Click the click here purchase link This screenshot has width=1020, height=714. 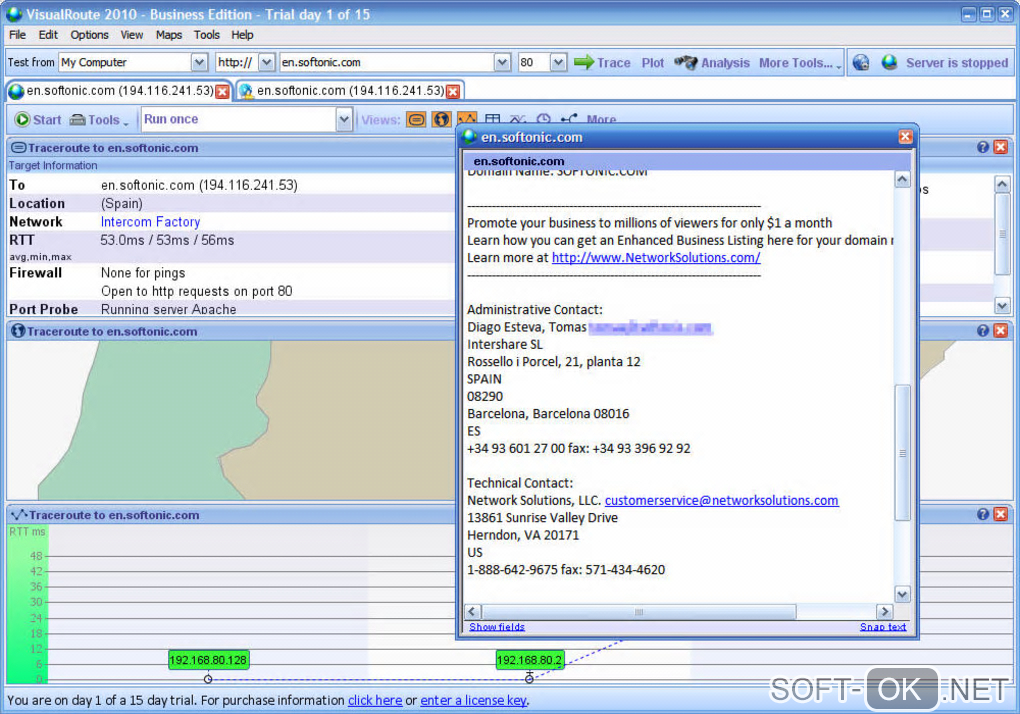coord(375,700)
